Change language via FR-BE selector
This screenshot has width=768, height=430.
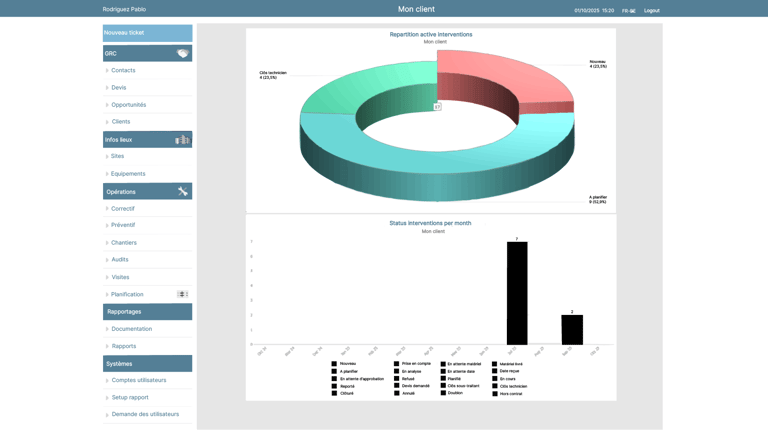click(x=629, y=10)
